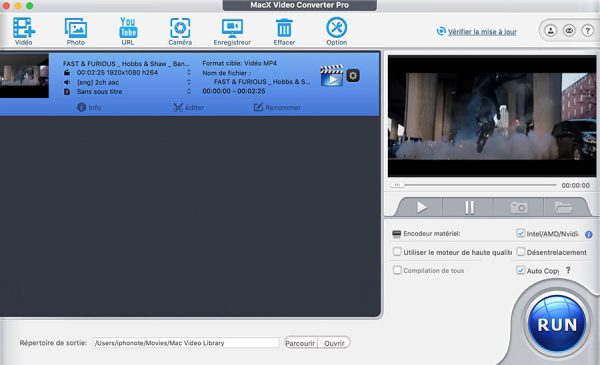Open the codec settings gear icon
Screen dimensions: 600x365
pos(353,75)
